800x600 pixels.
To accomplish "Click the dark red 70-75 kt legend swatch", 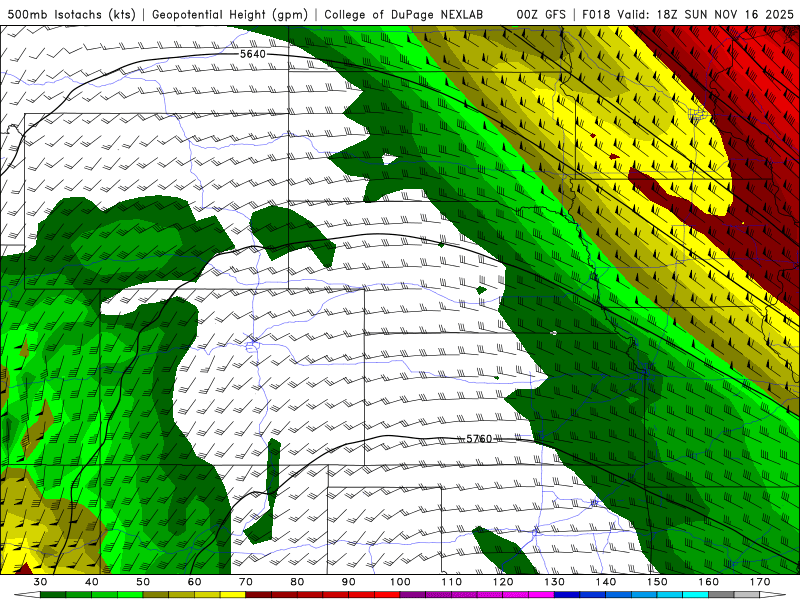I will pyautogui.click(x=259, y=595).
